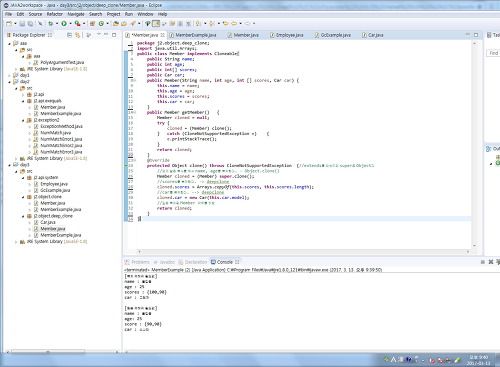Viewport: 500px width, 367px height.
Task: Collapse the j2.object.clone package node
Action: click(23, 197)
